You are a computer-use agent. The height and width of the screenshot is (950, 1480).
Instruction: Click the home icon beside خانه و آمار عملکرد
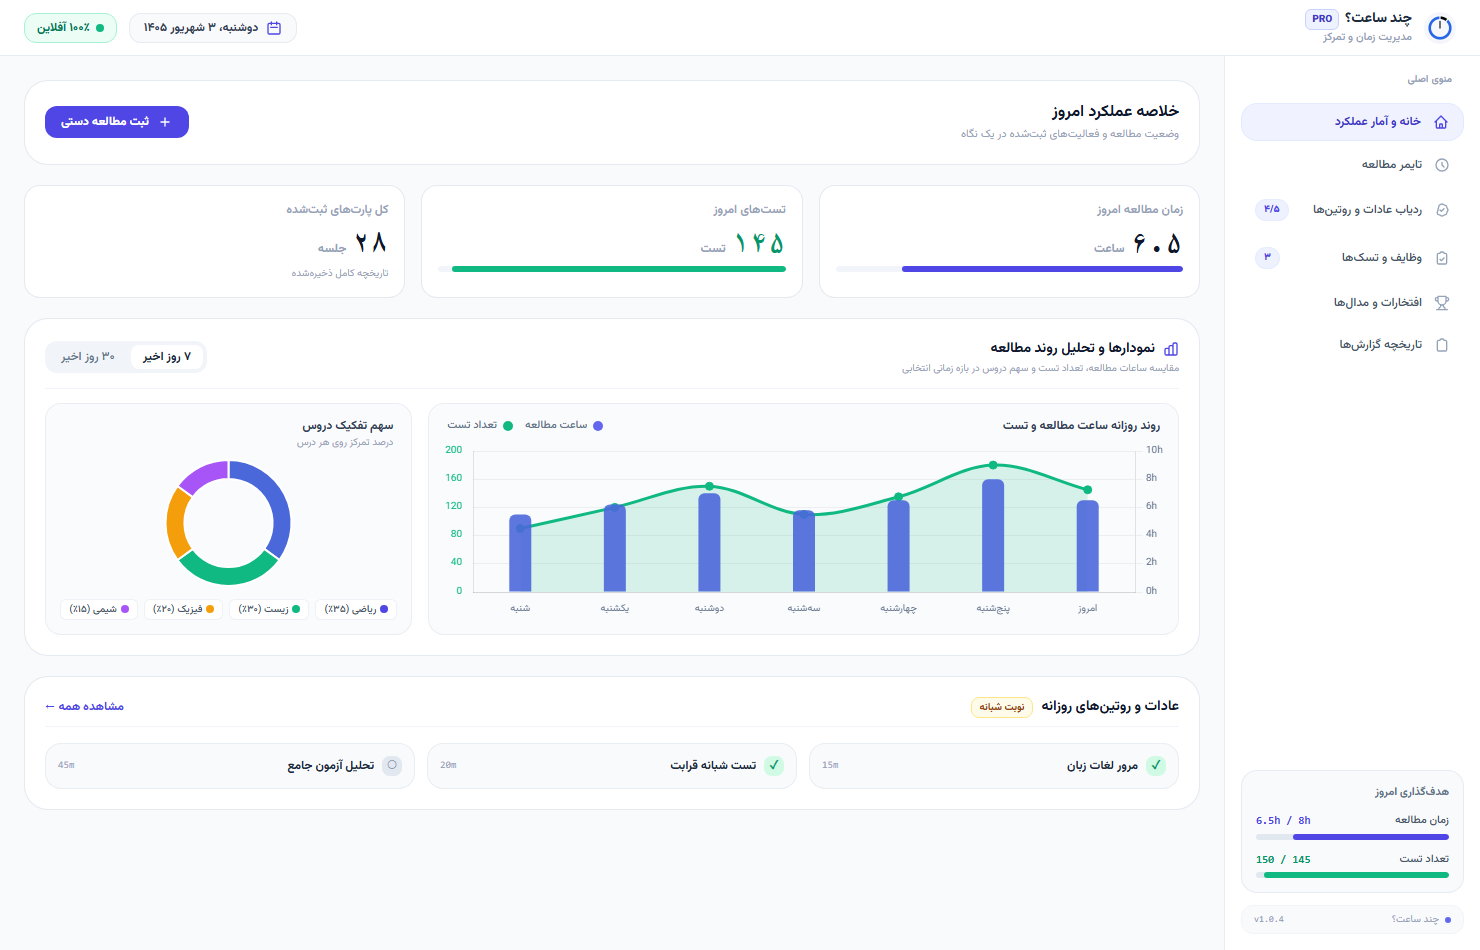[1441, 122]
